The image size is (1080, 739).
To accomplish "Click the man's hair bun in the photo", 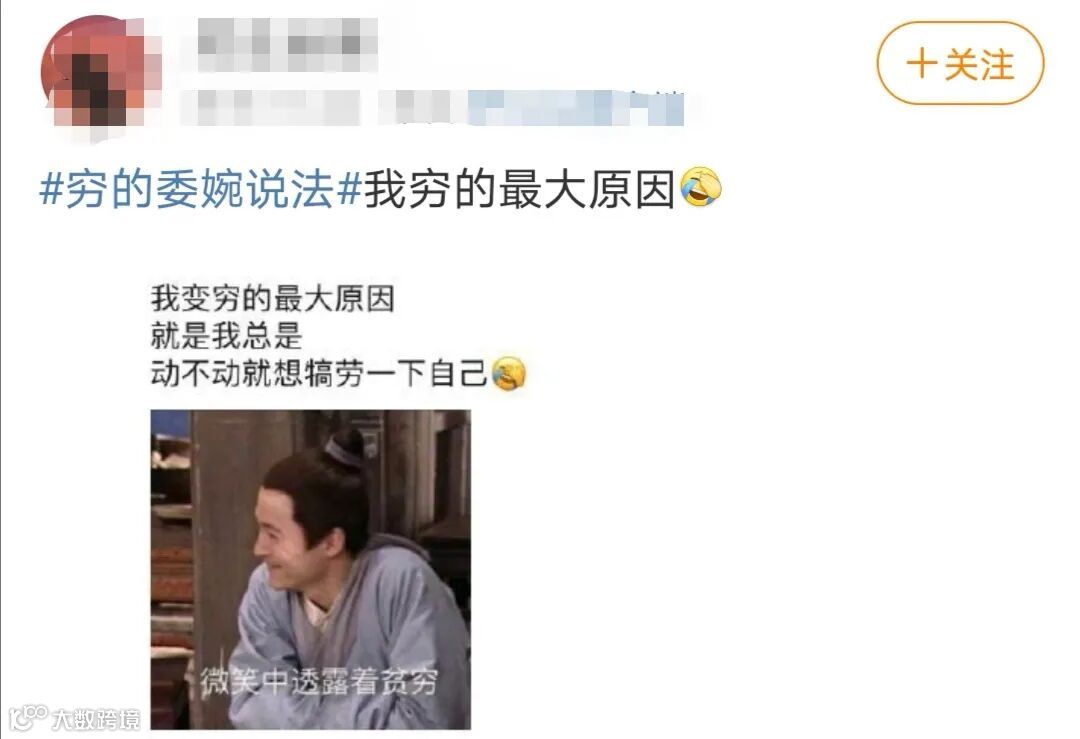I will point(344,448).
